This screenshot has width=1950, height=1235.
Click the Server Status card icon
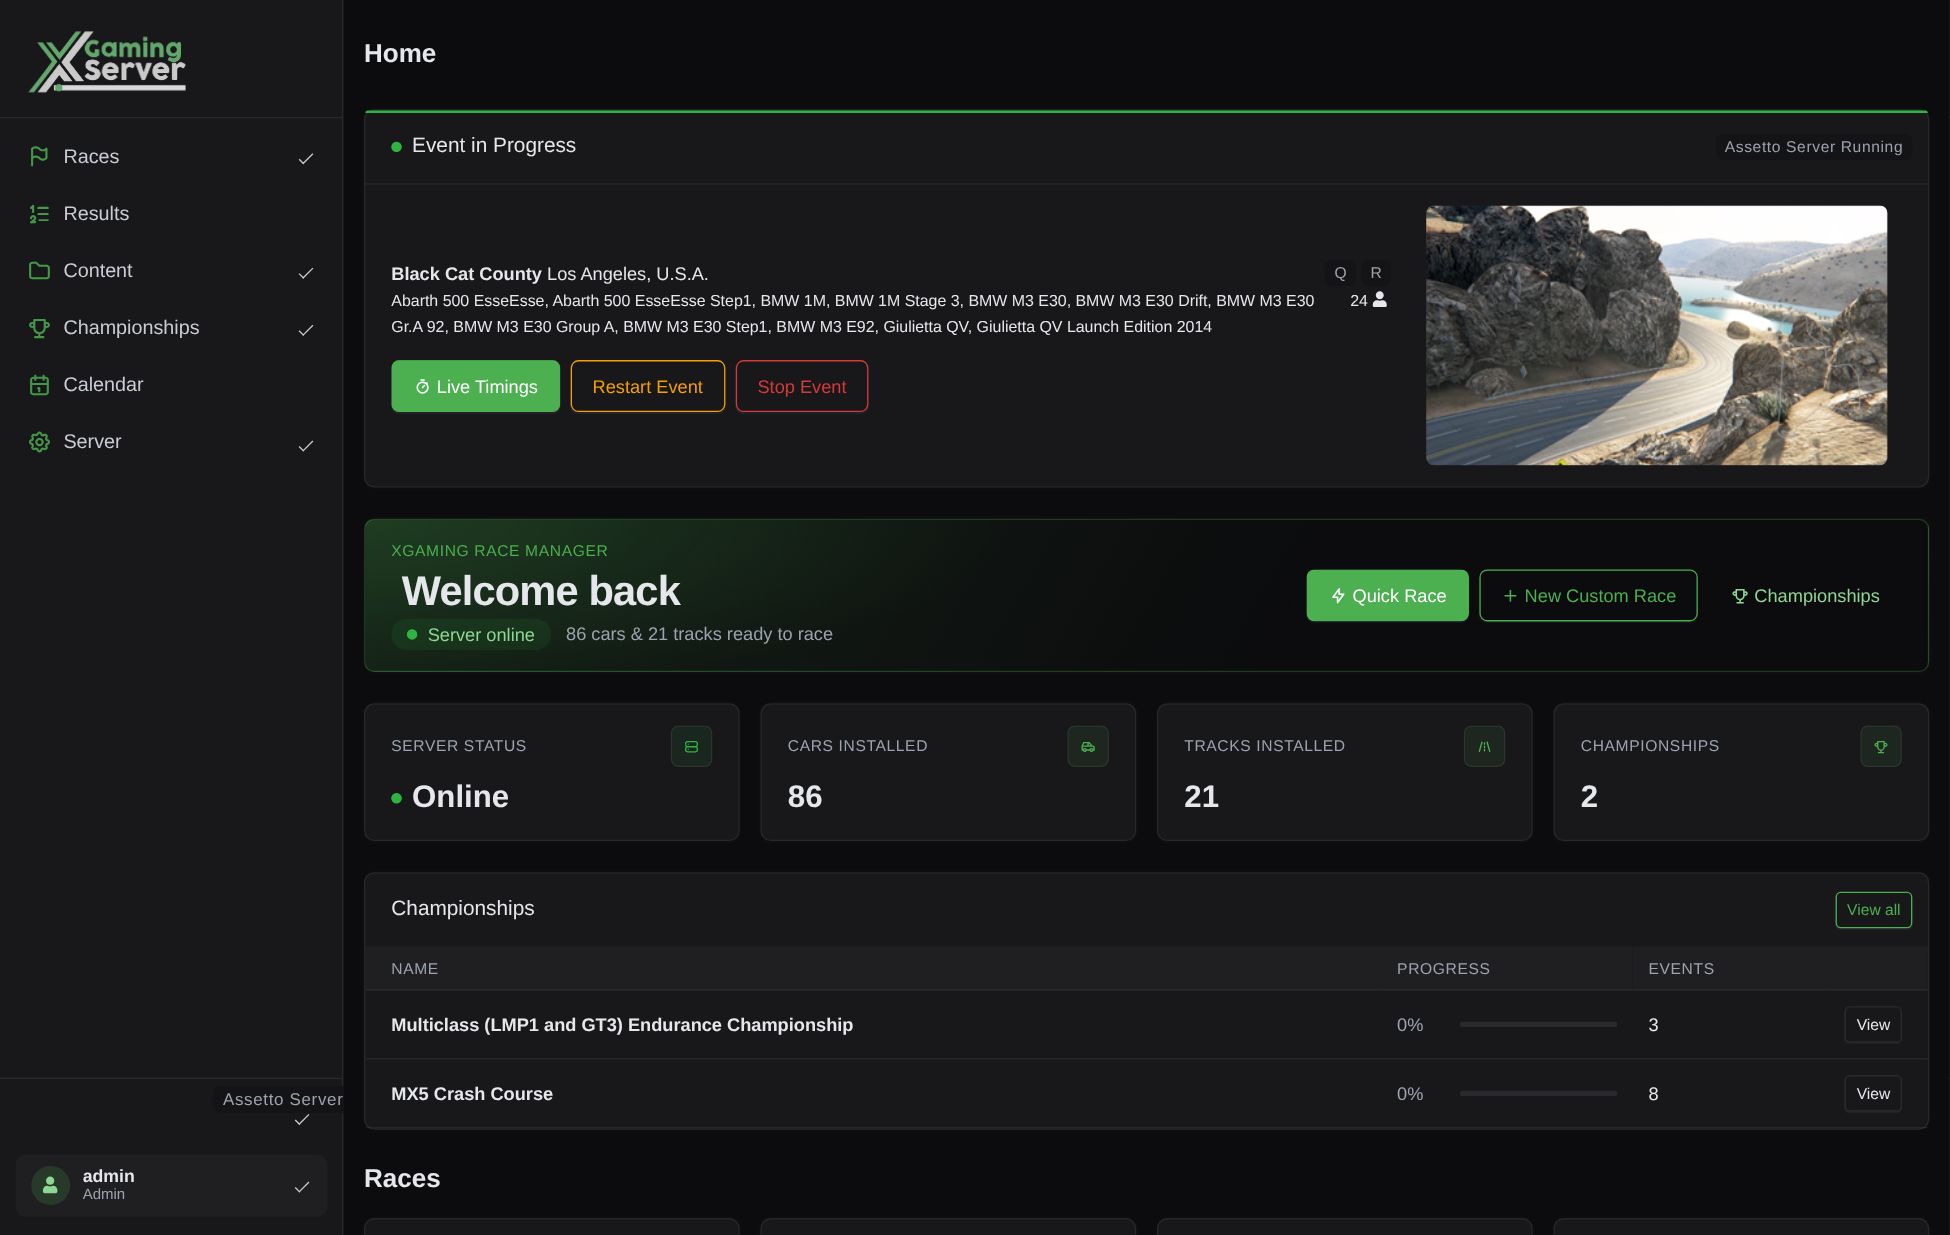691,746
